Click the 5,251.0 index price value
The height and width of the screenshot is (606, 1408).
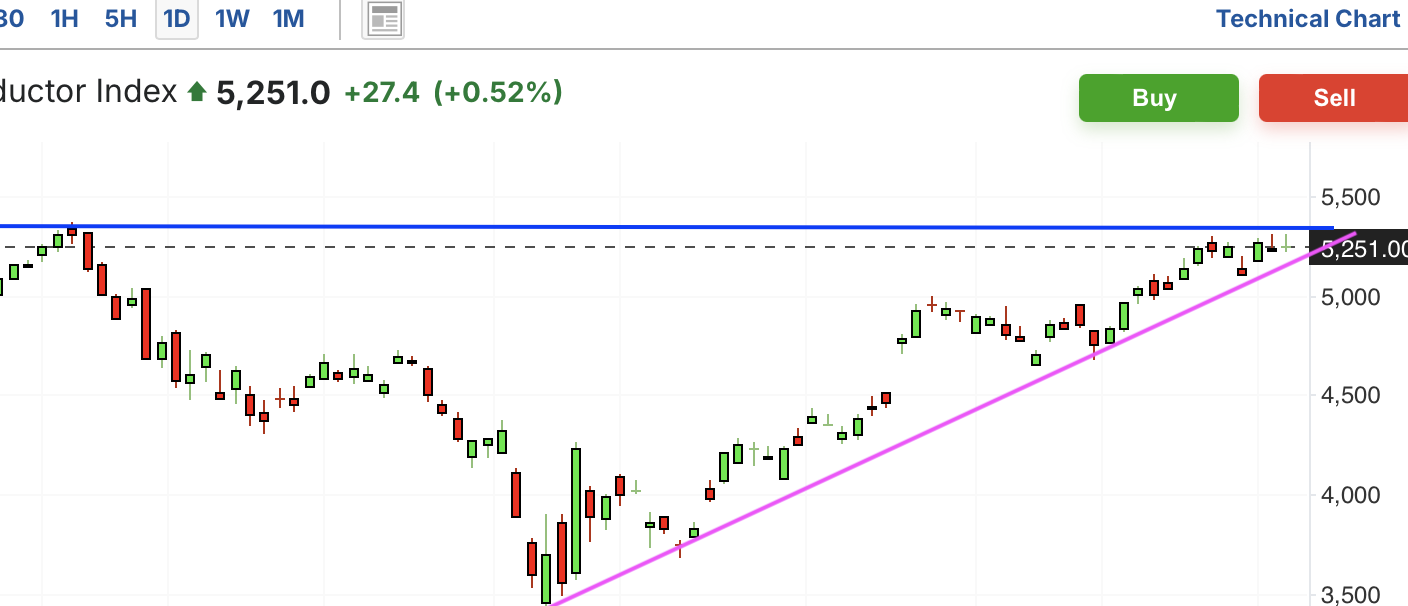273,93
